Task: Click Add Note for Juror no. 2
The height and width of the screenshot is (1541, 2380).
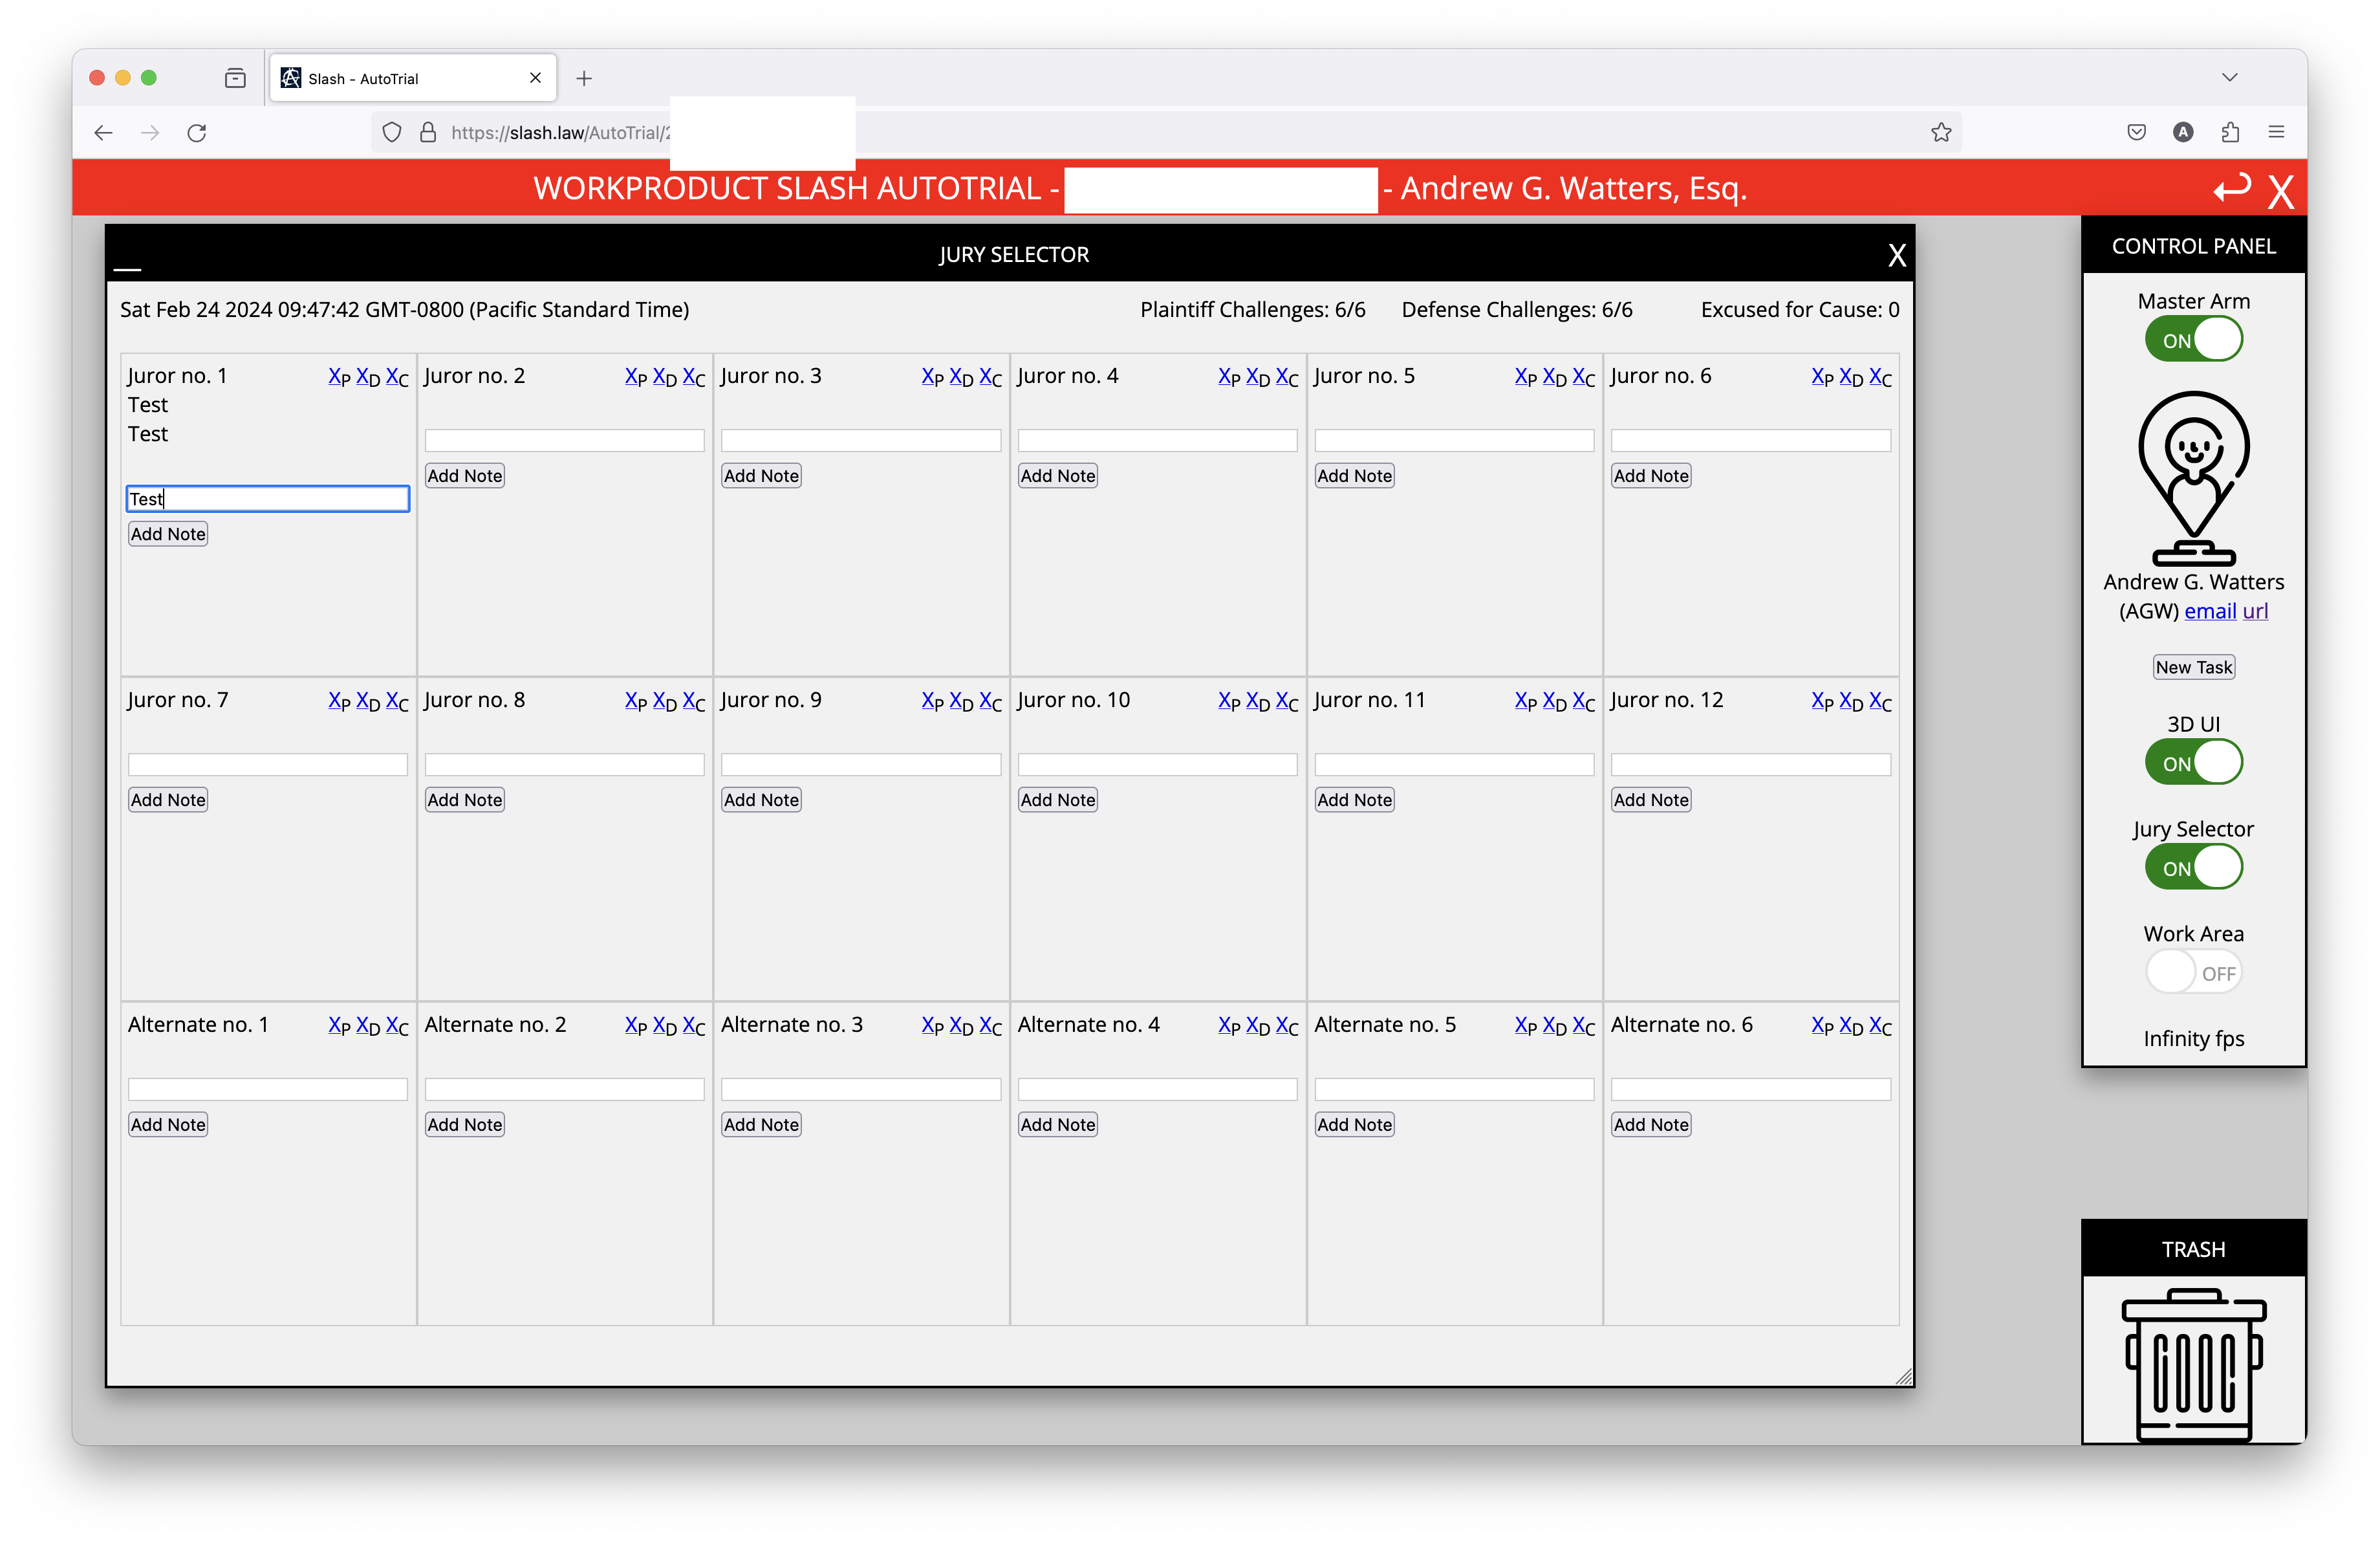Action: pos(464,476)
